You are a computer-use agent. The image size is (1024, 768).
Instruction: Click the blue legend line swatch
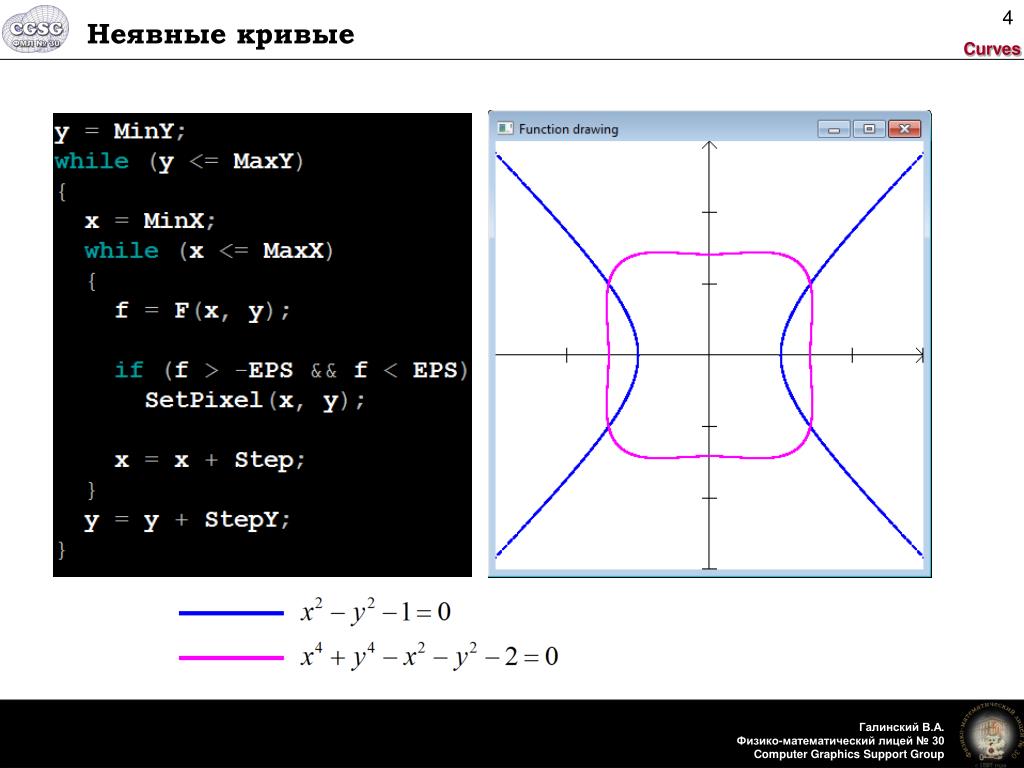point(231,613)
